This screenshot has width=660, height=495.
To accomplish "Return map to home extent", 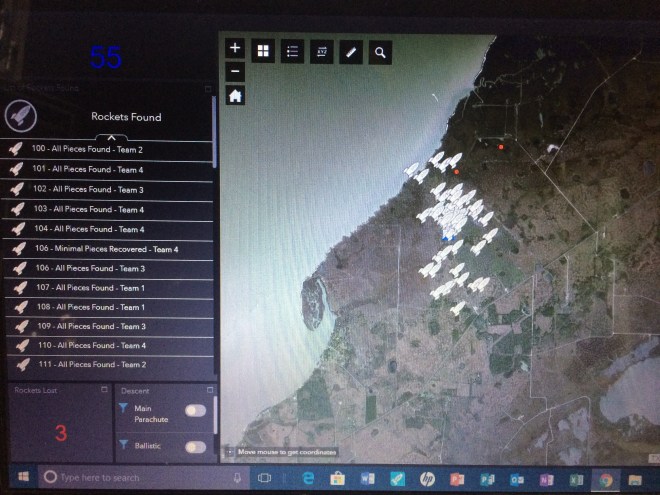I will pyautogui.click(x=234, y=96).
